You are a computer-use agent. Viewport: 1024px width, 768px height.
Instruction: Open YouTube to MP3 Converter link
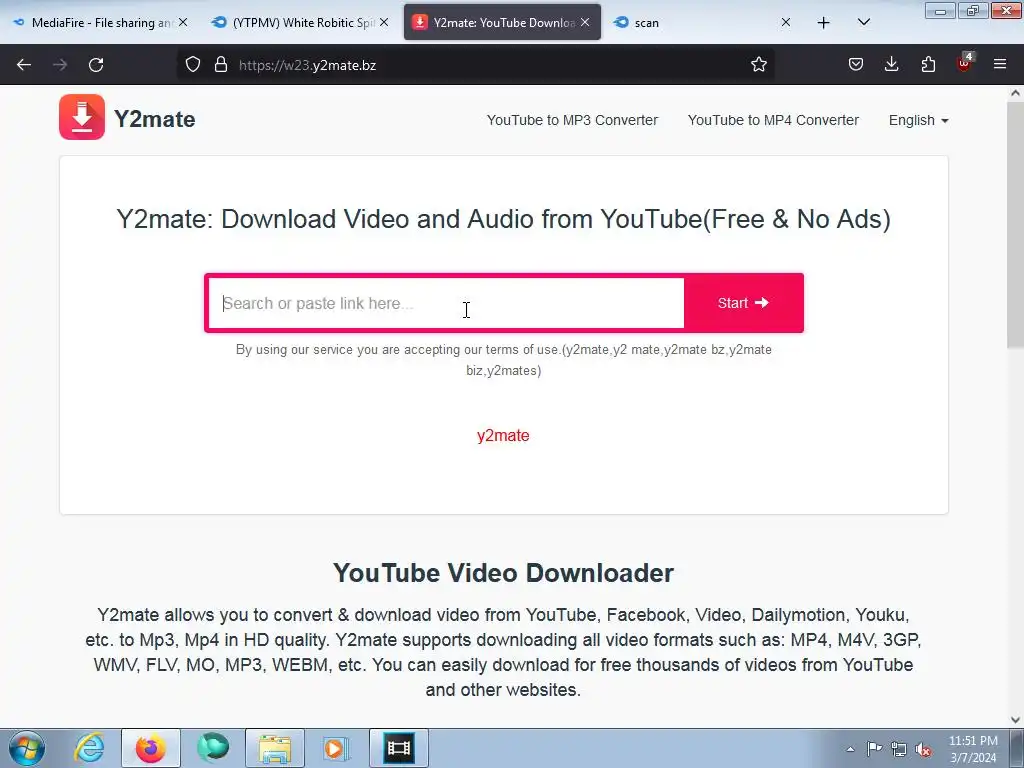[572, 120]
